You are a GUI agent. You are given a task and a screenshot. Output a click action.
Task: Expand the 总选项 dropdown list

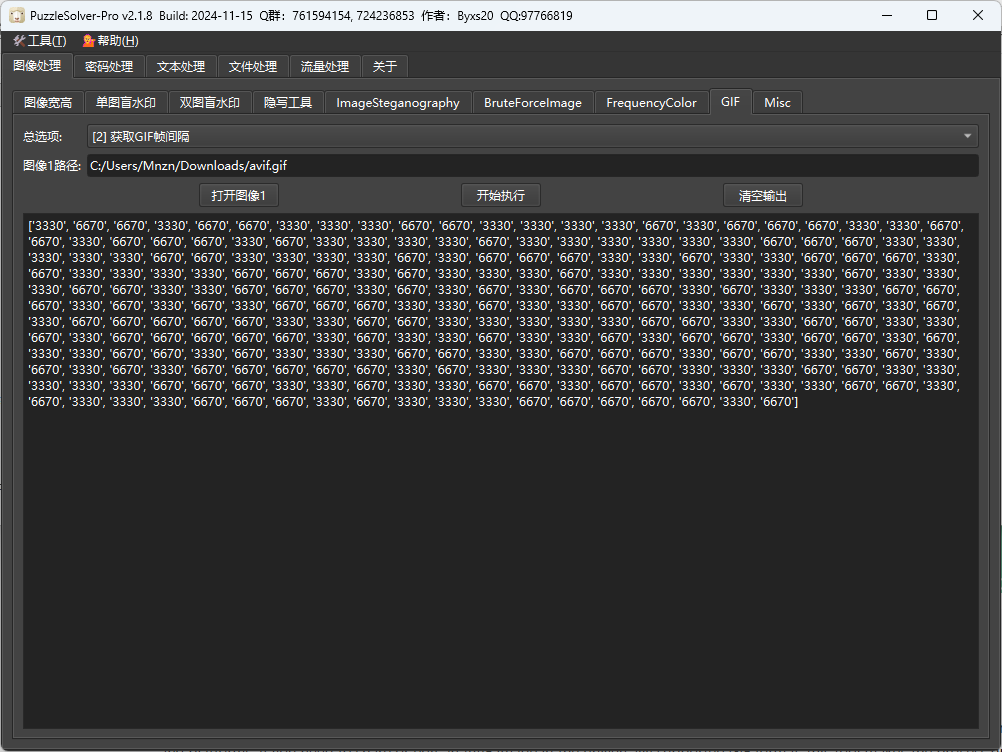point(532,137)
